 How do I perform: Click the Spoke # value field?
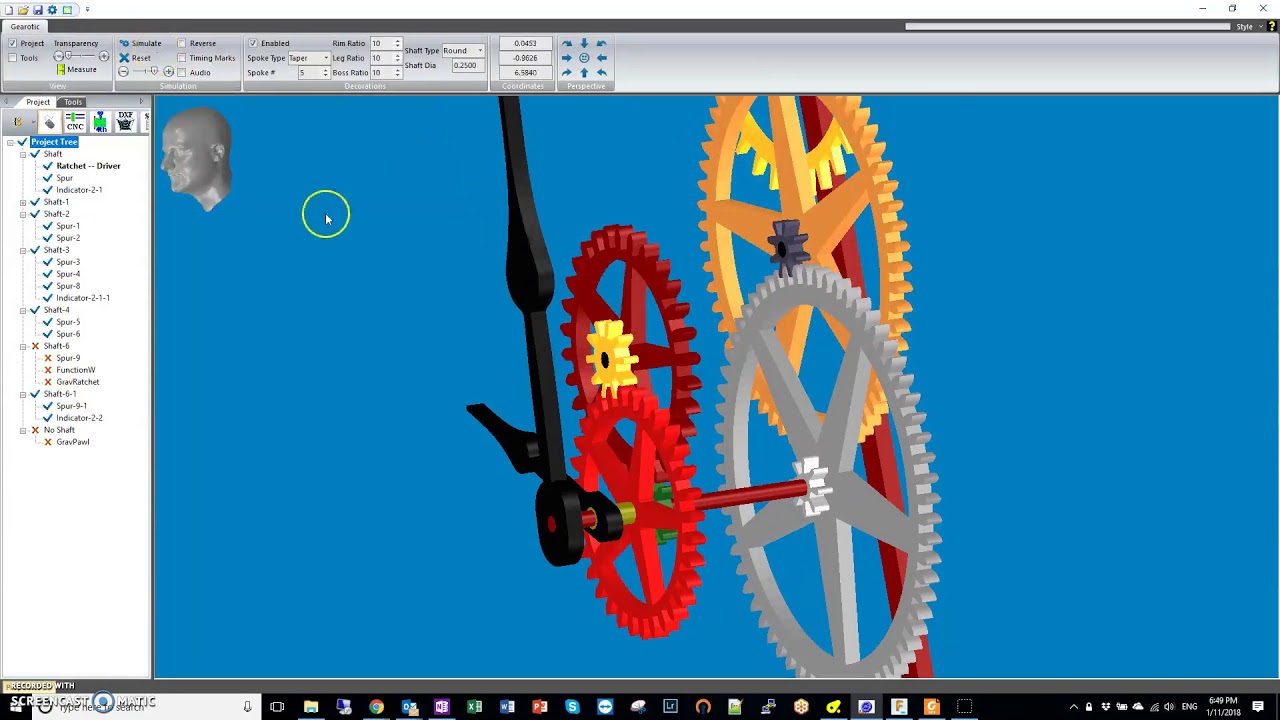(x=314, y=73)
